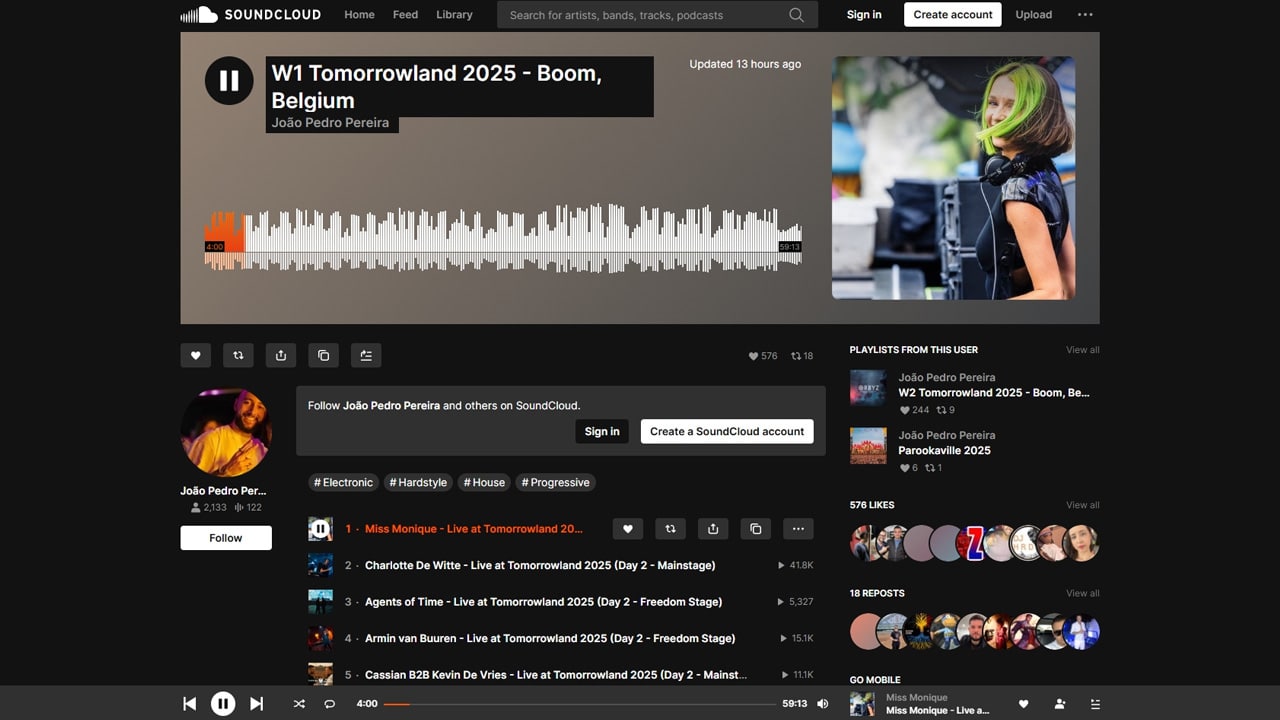Open the Share options for the track

click(280, 355)
